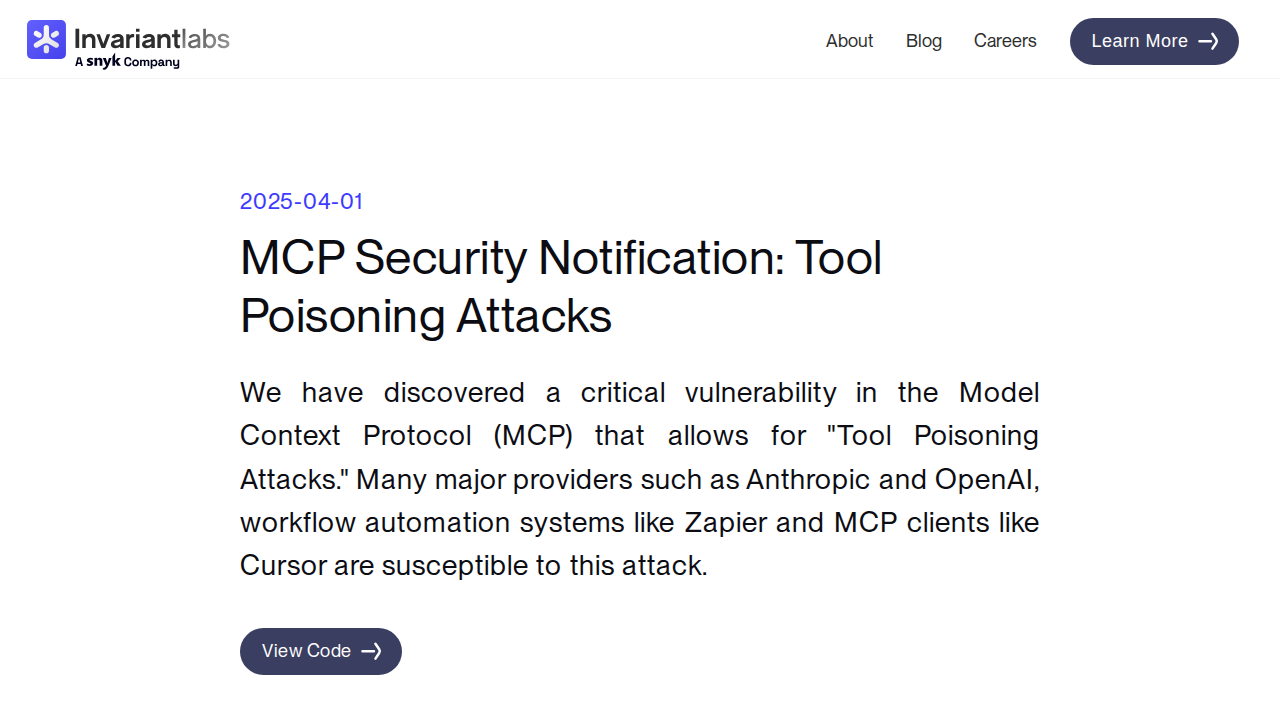Click the 'MCP Security Notification' headline

[510, 258]
